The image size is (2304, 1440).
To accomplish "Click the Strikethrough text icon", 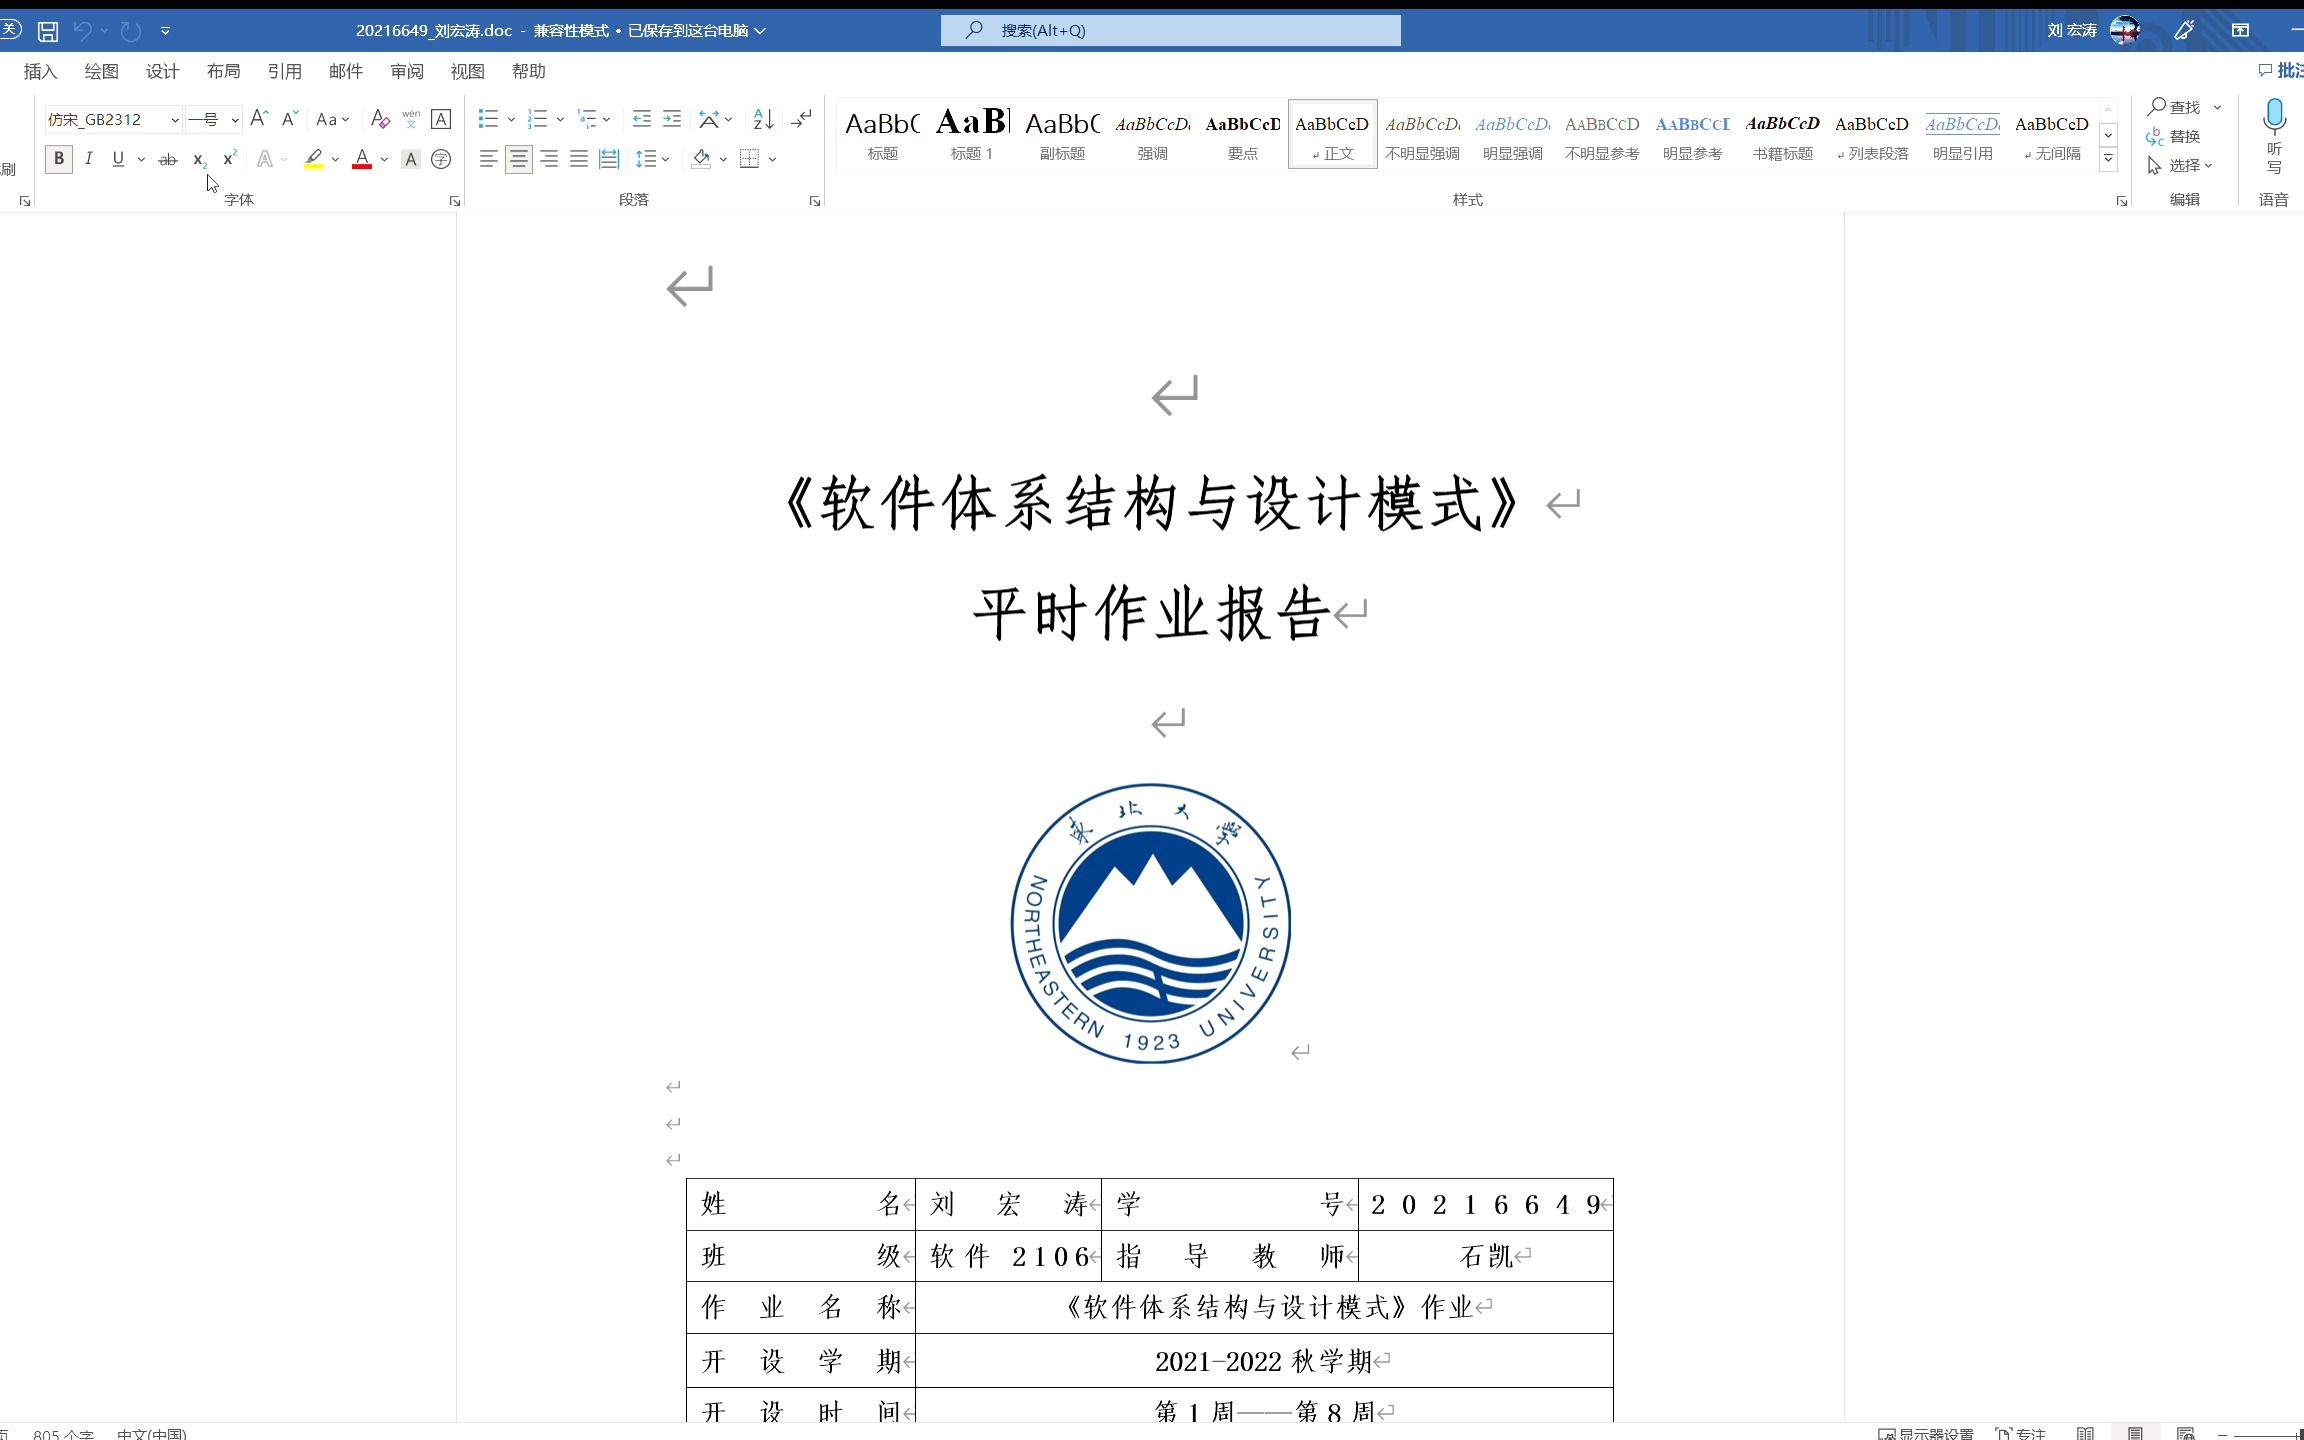I will tap(166, 159).
